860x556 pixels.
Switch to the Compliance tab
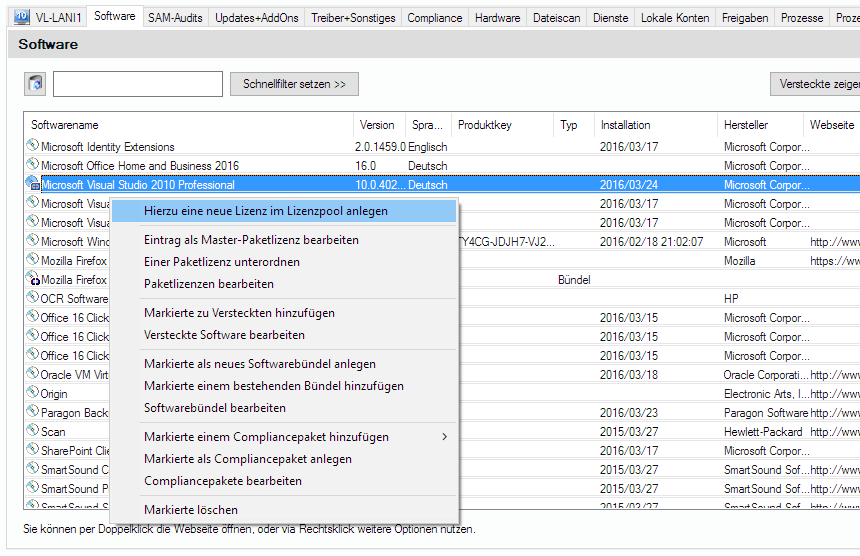point(434,18)
